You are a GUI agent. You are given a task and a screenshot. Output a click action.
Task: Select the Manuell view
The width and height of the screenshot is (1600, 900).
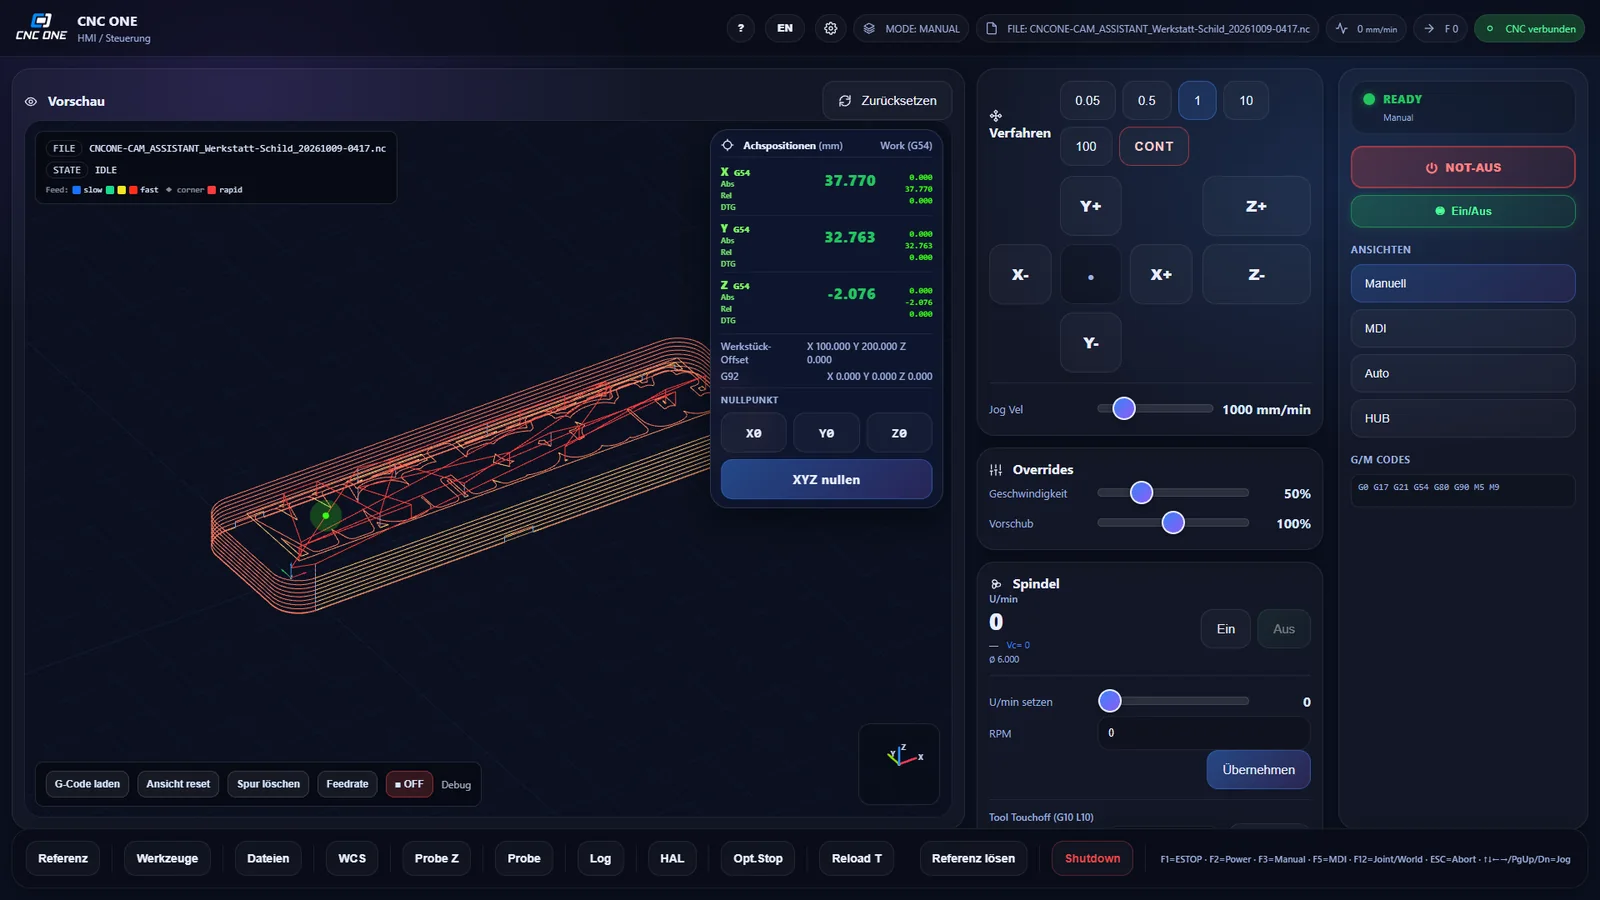coord(1463,283)
